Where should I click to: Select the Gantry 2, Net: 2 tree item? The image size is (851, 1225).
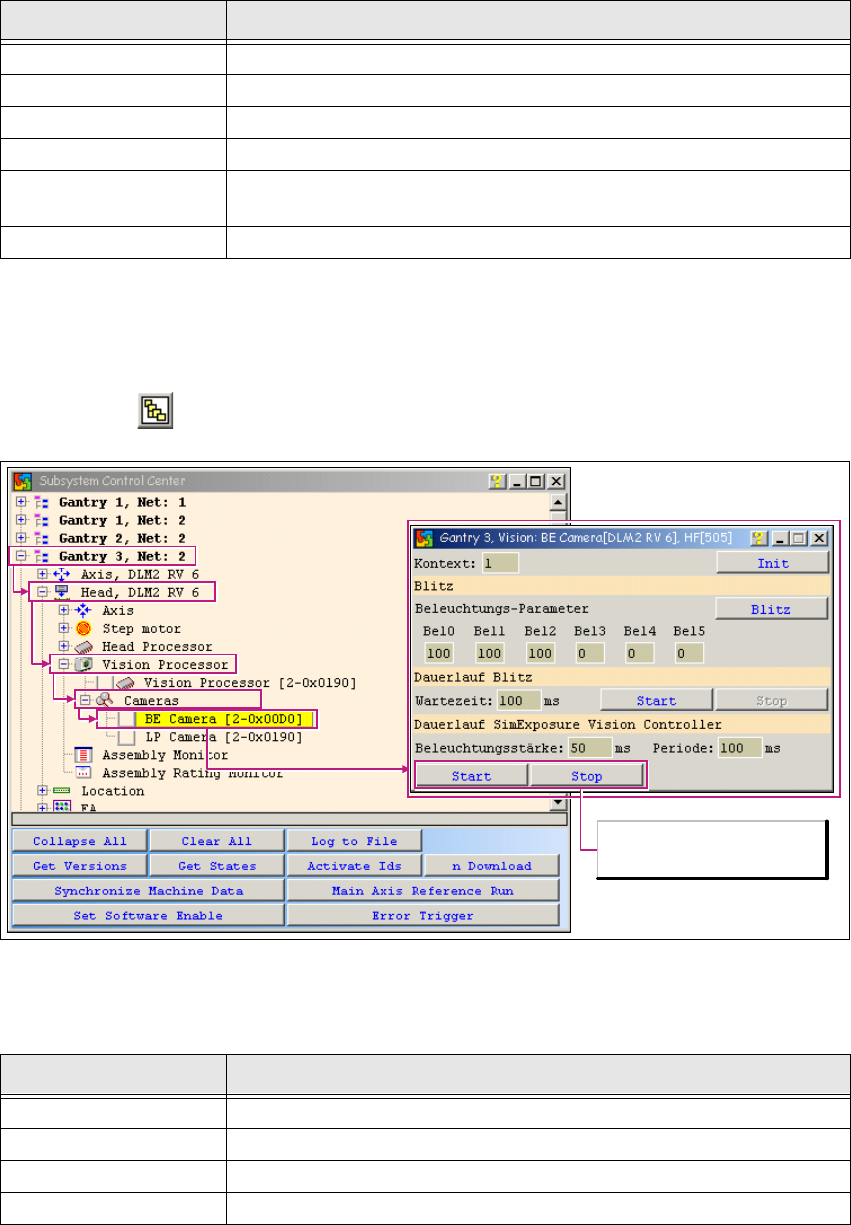[x=122, y=538]
